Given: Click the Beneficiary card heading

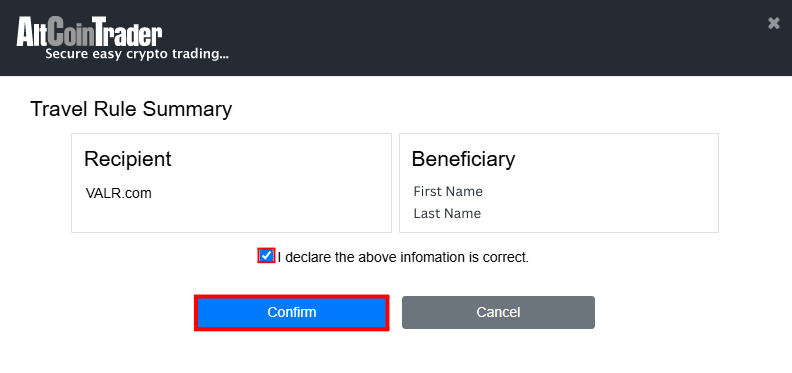Looking at the screenshot, I should tap(463, 159).
